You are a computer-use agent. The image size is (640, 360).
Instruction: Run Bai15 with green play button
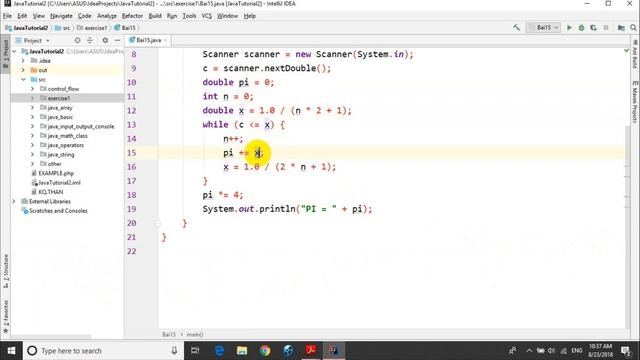coord(569,28)
